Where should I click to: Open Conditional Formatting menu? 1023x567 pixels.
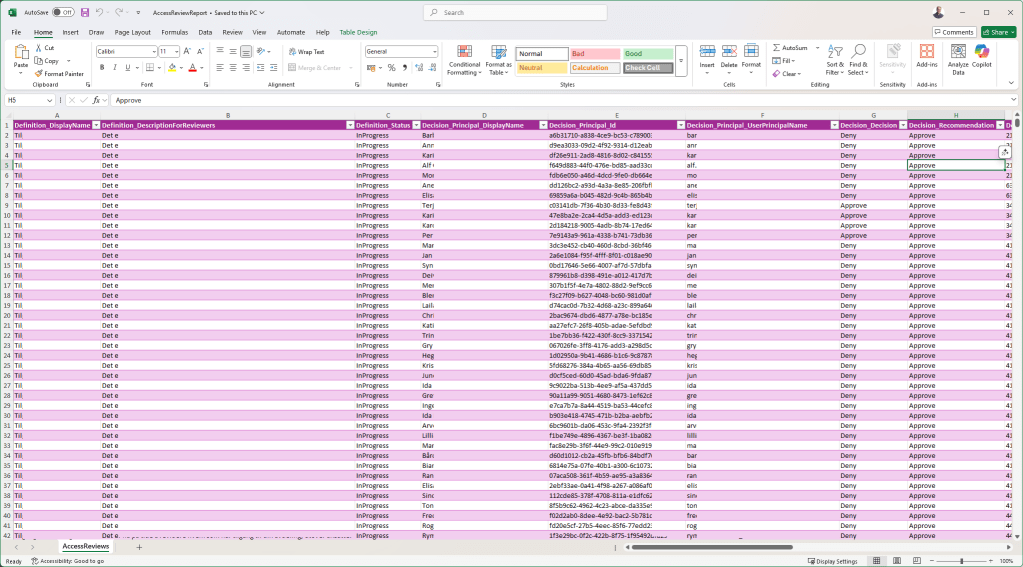(464, 61)
